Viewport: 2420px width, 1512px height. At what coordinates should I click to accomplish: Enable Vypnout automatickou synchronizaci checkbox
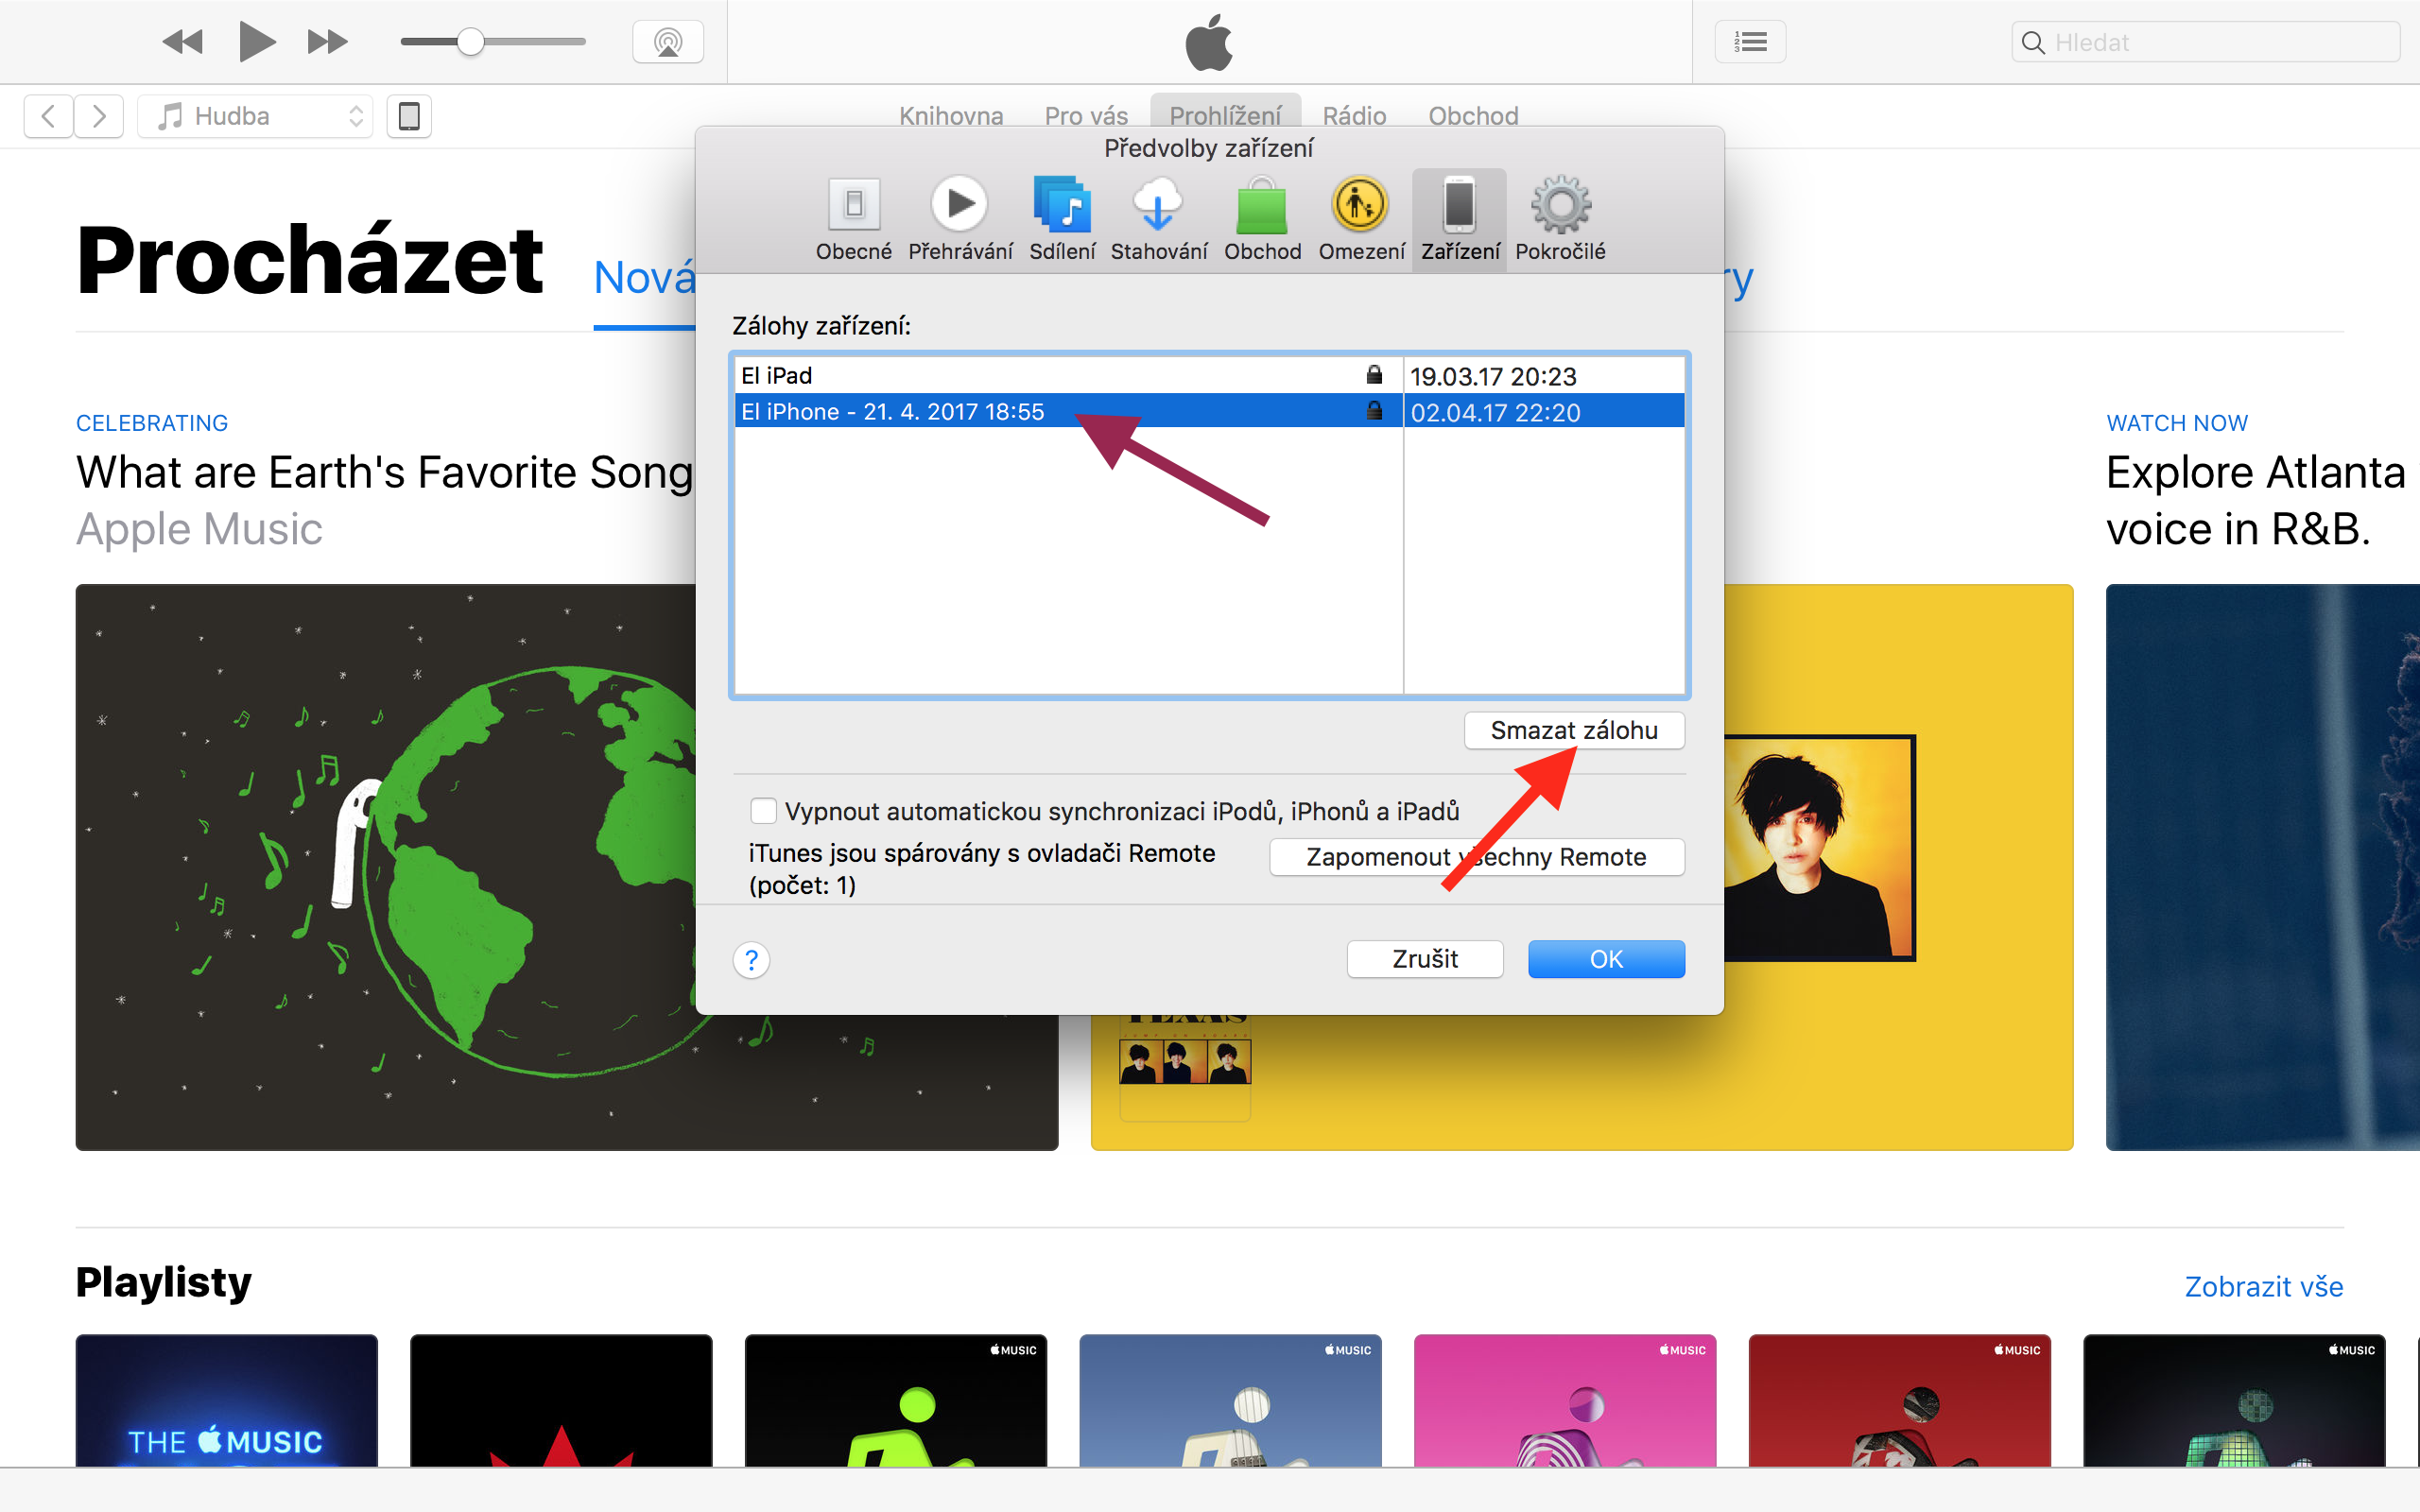tap(763, 810)
